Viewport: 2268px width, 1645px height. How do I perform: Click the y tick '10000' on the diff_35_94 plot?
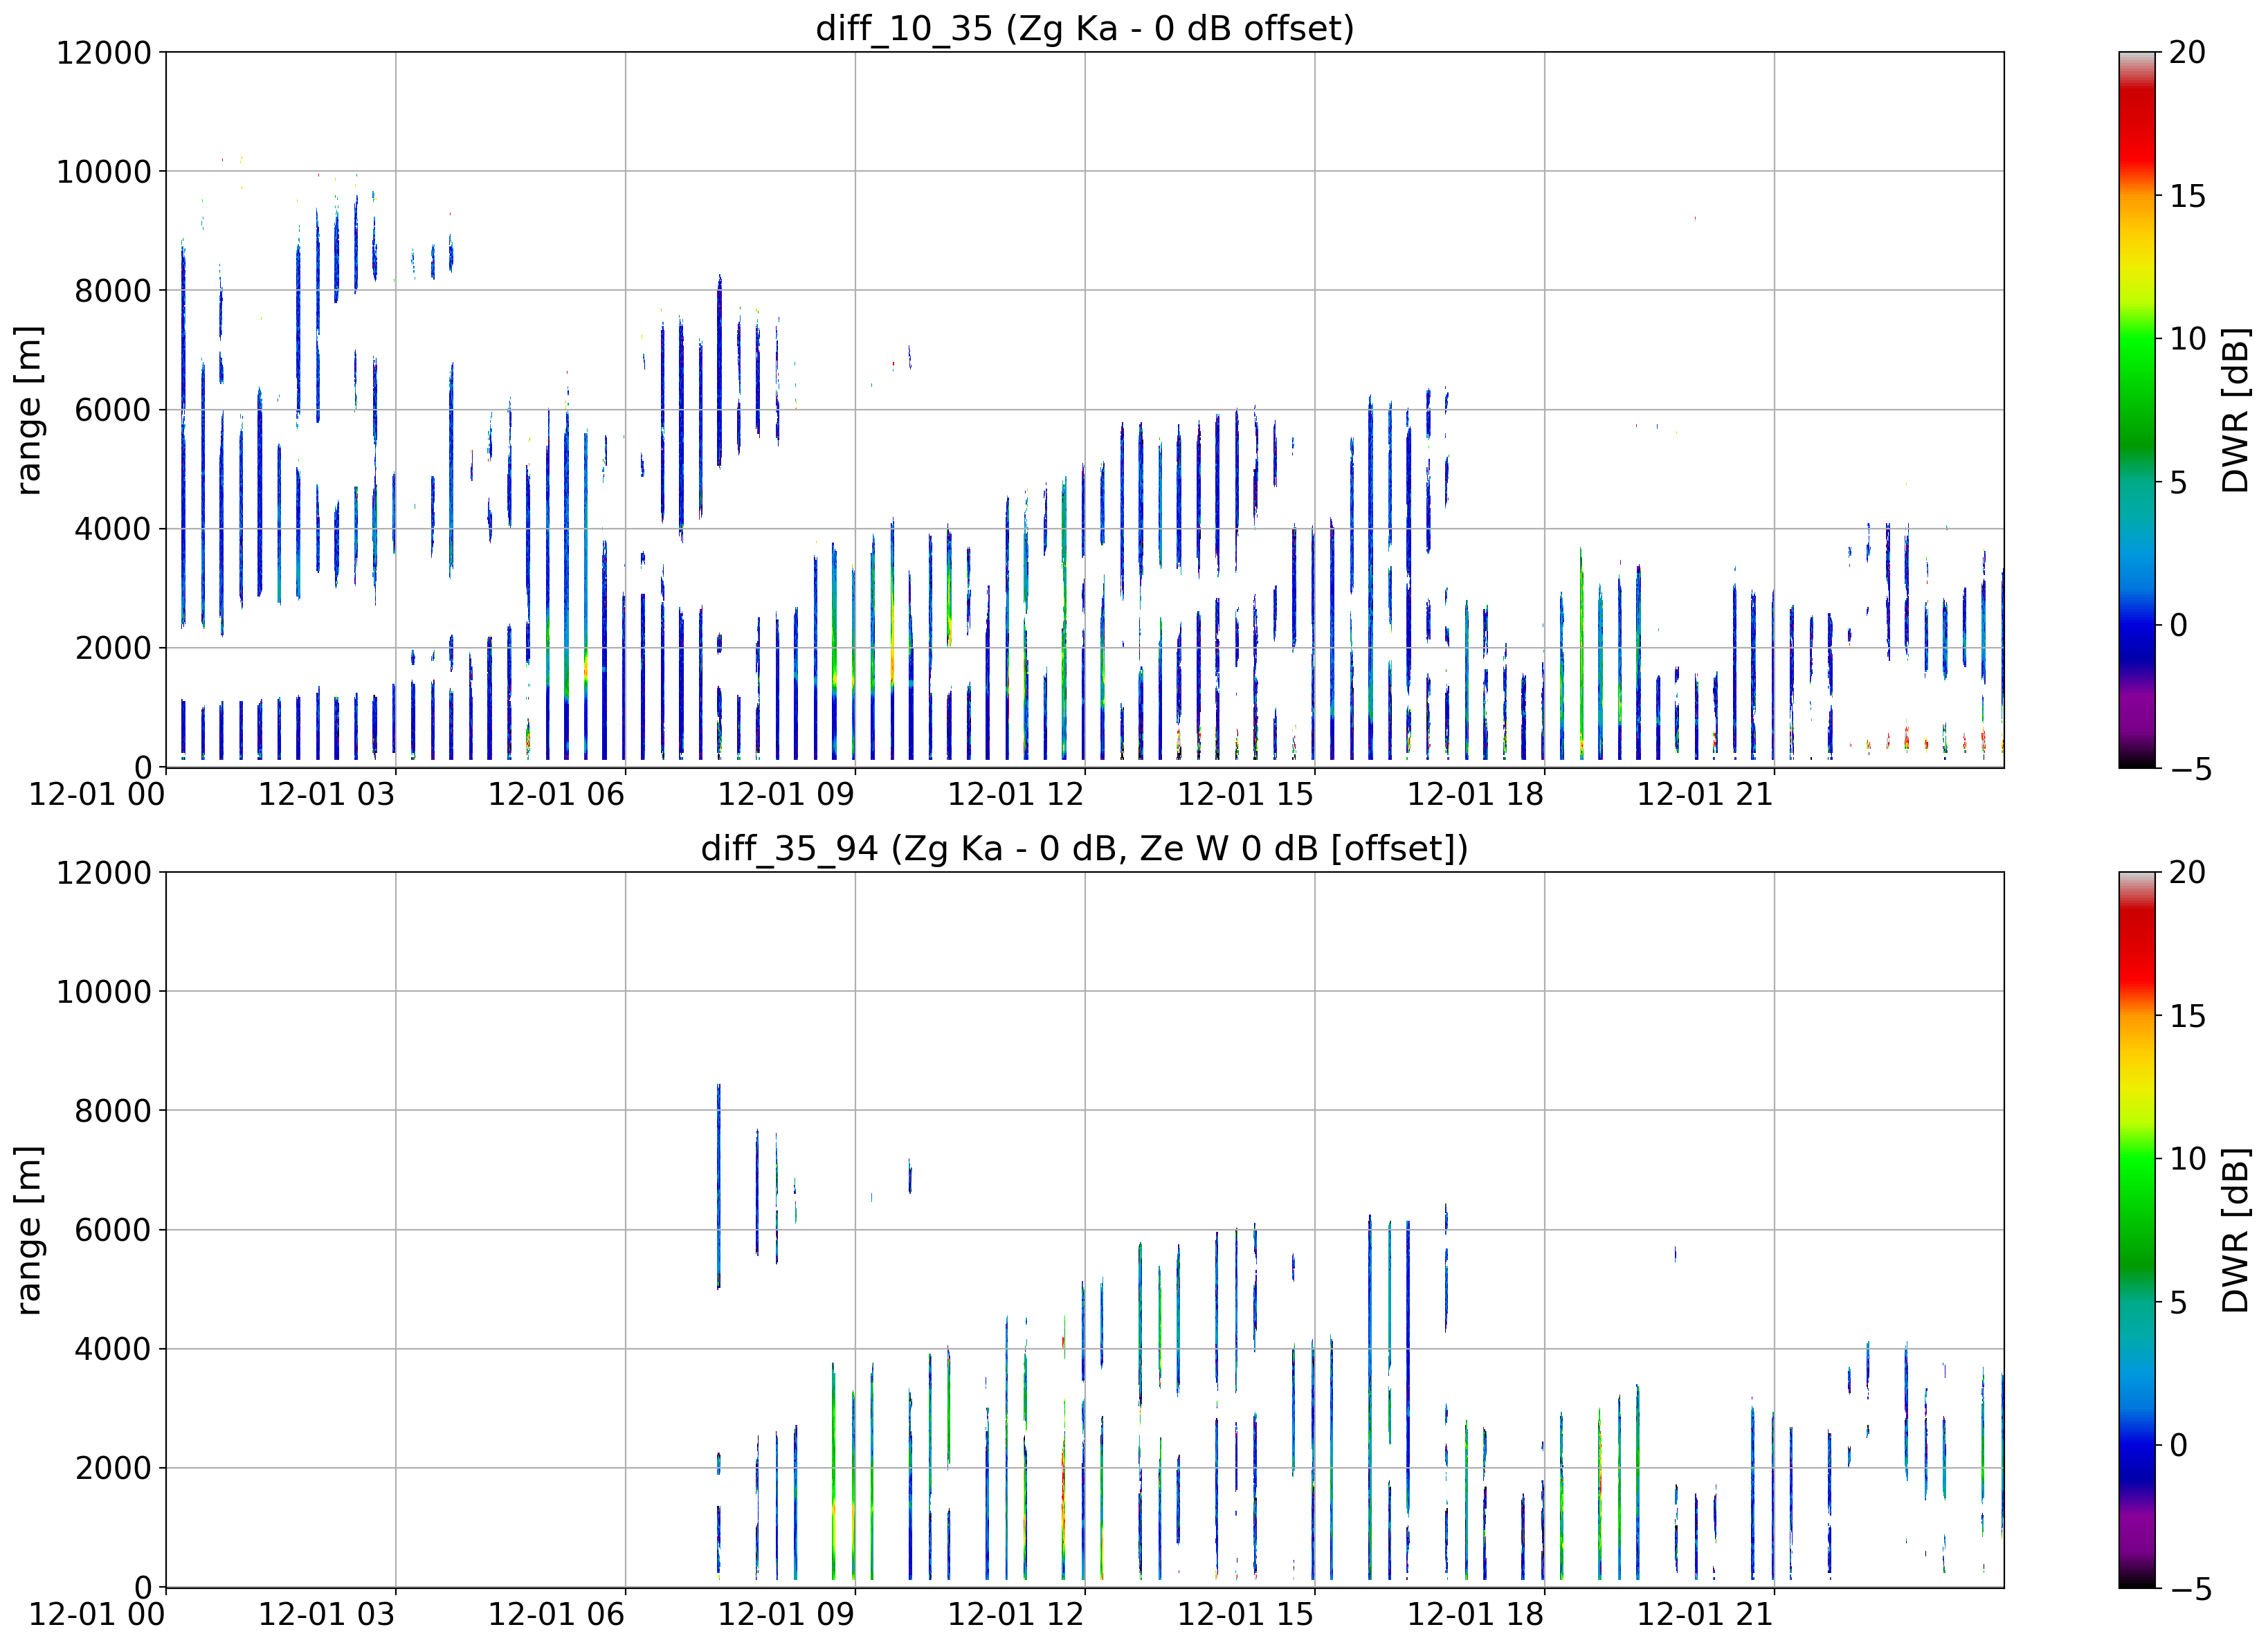tap(104, 992)
